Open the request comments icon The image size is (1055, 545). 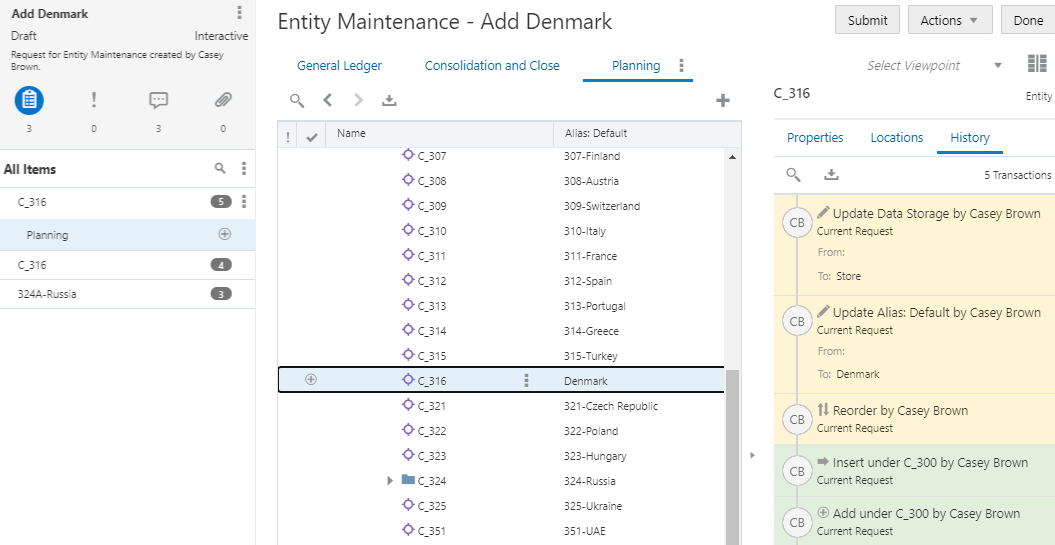click(158, 100)
